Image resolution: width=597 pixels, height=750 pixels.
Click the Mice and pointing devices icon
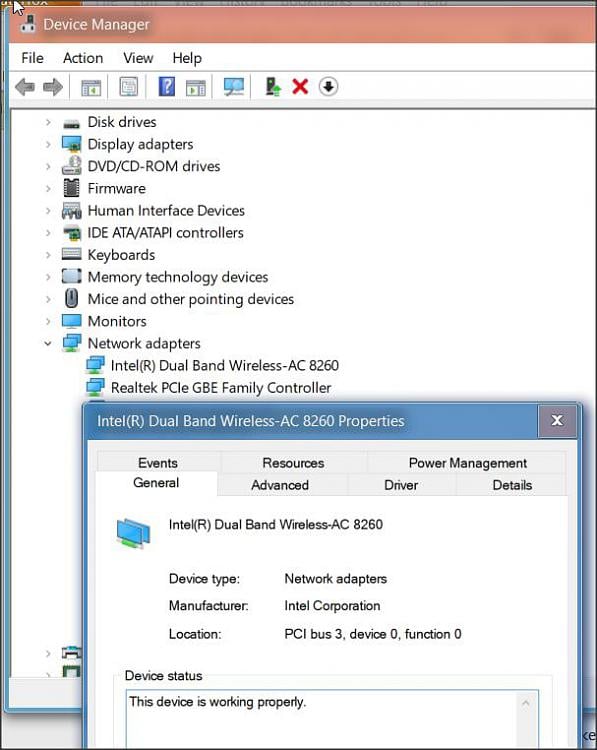coord(71,298)
